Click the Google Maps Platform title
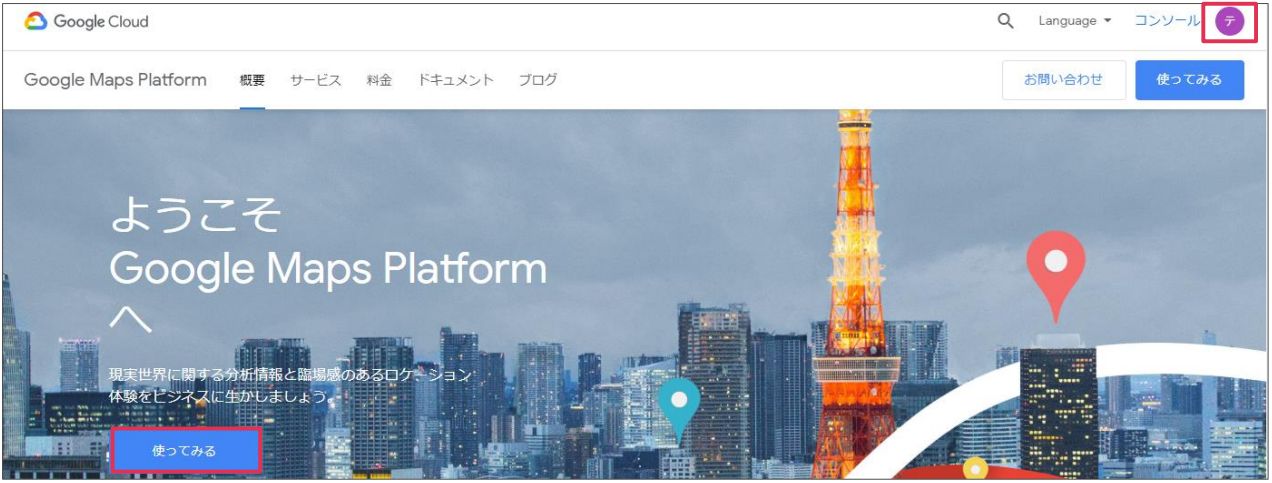1272x483 pixels. 115,80
